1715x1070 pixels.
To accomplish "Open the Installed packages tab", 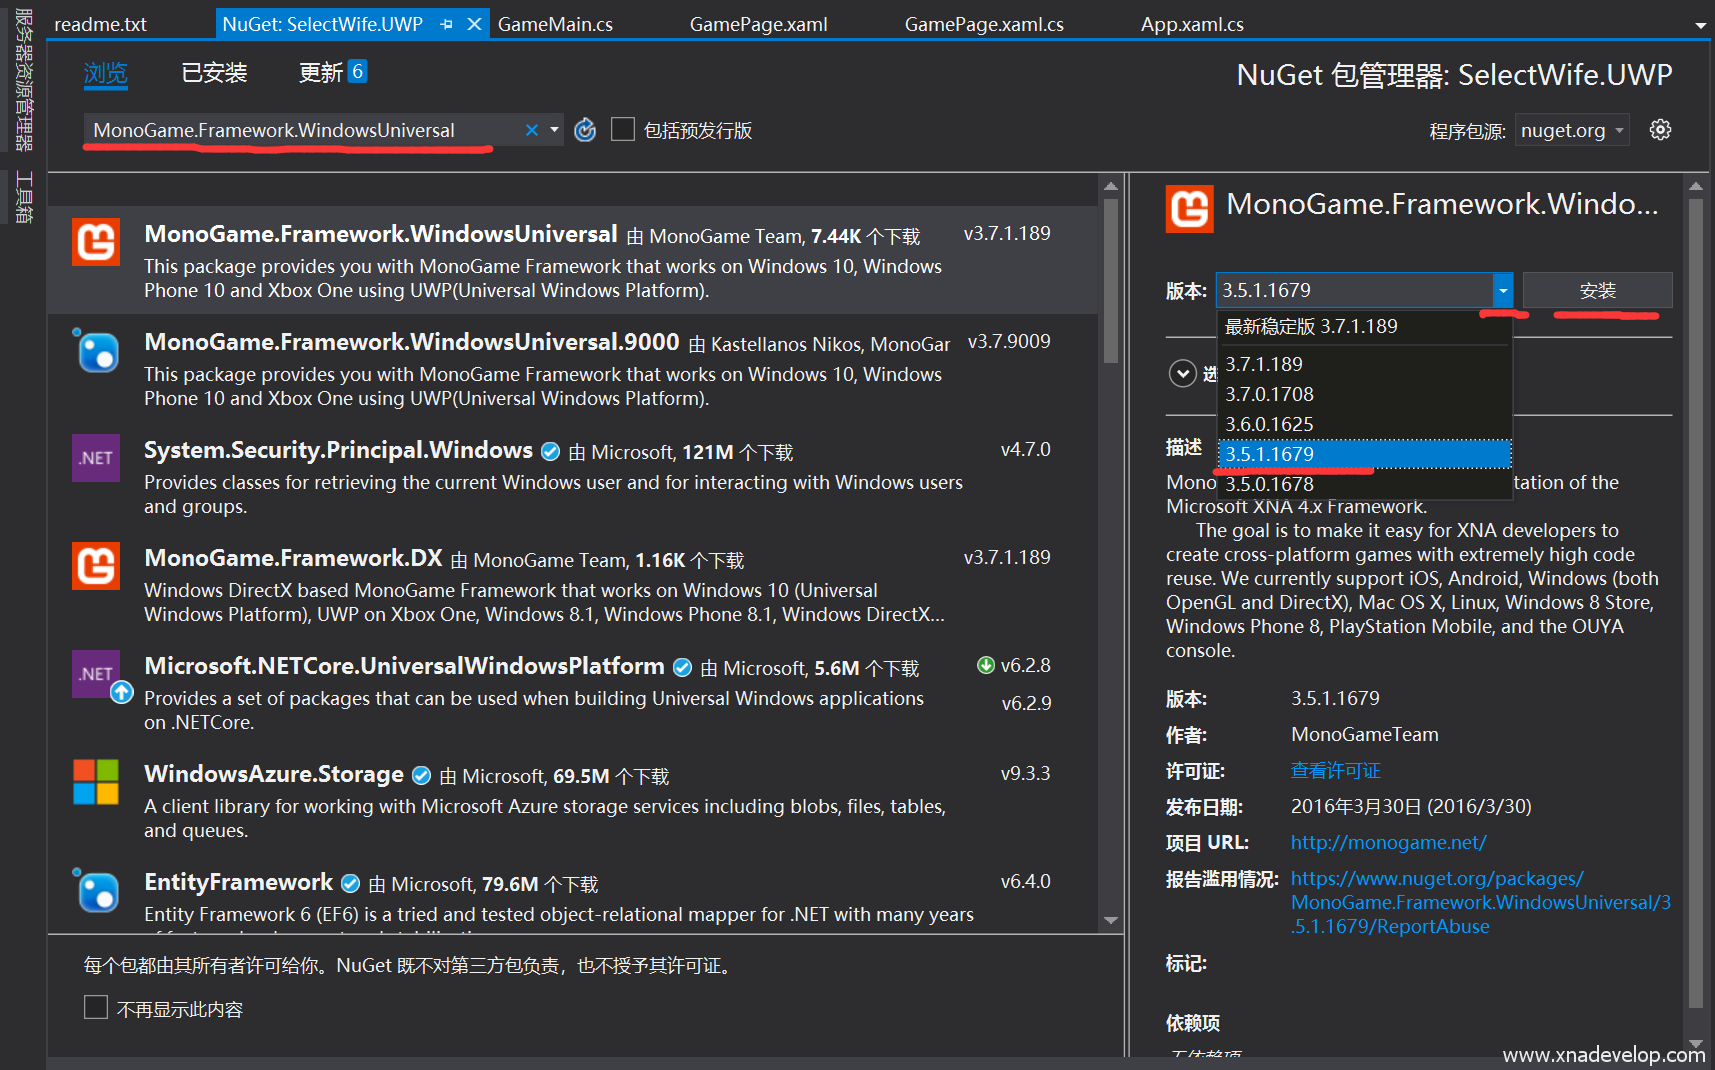I will (214, 73).
